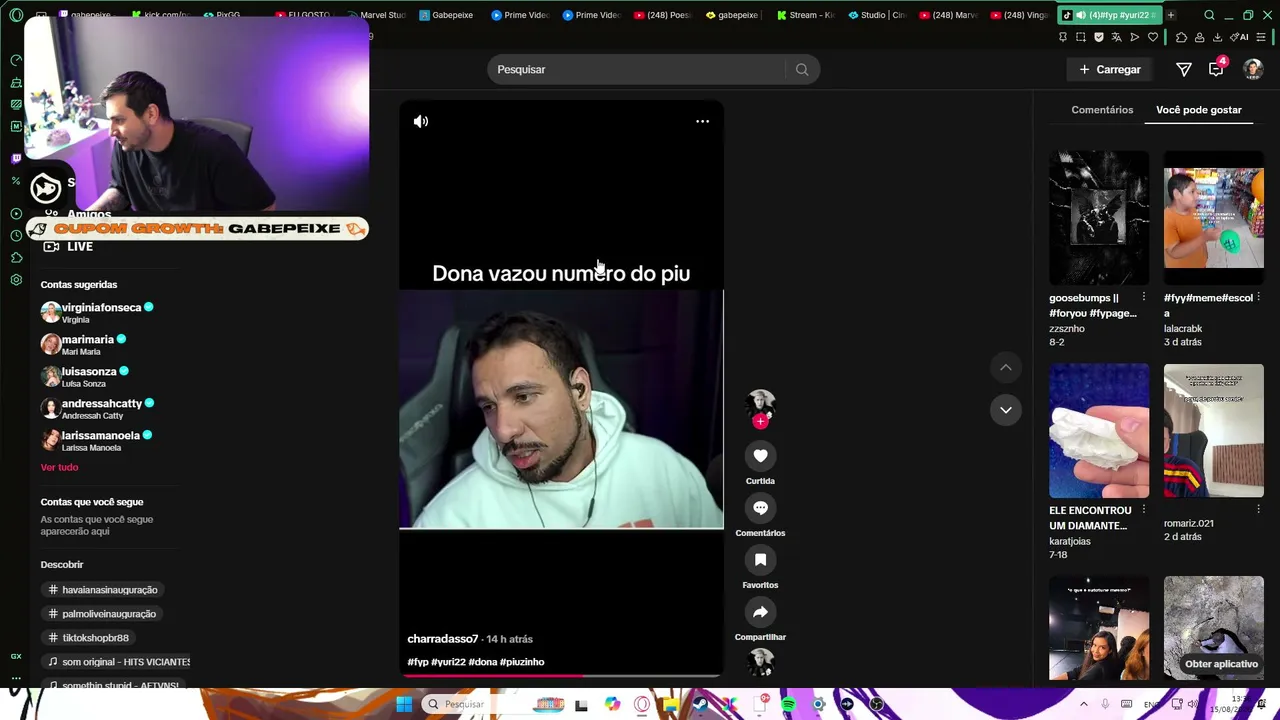The height and width of the screenshot is (720, 1280).
Task: Save video with the Favoritos bookmark icon
Action: (760, 560)
